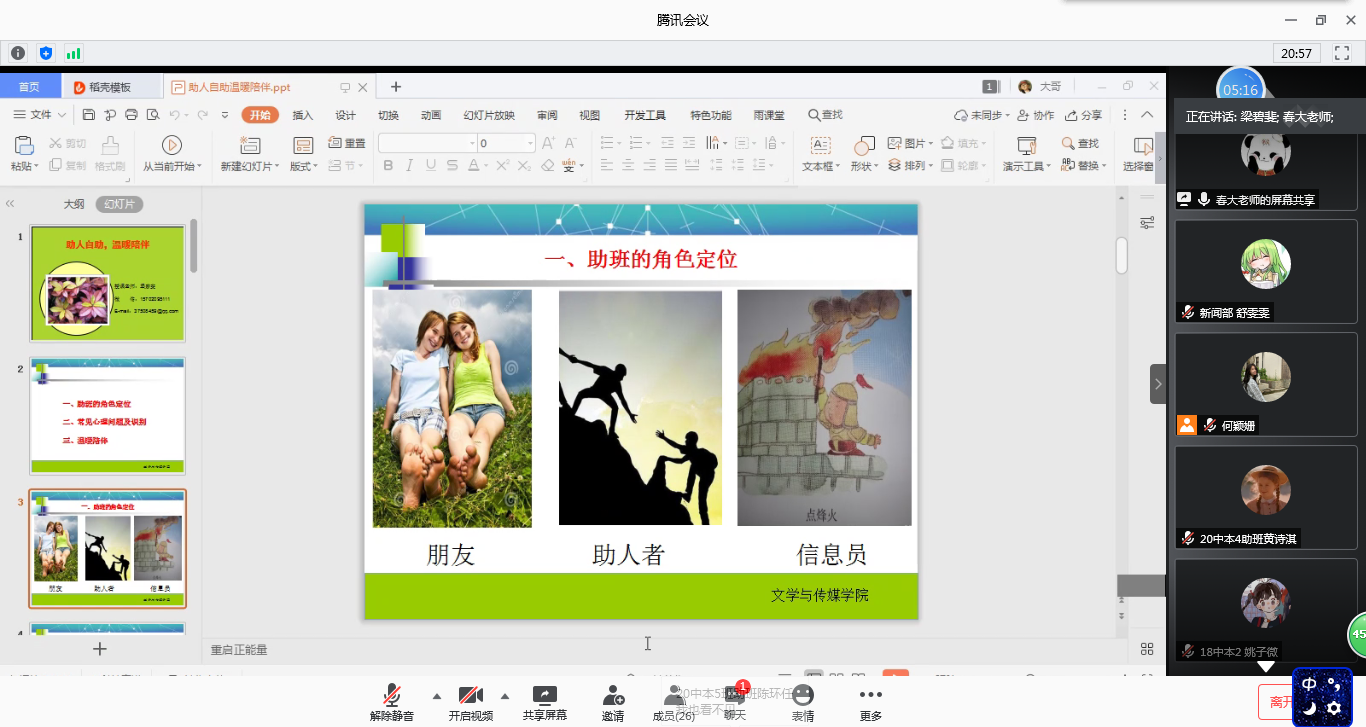Screen dimensions: 1366x727
Task: Collapse the participant video panel with side arrow
Action: pyautogui.click(x=1158, y=384)
